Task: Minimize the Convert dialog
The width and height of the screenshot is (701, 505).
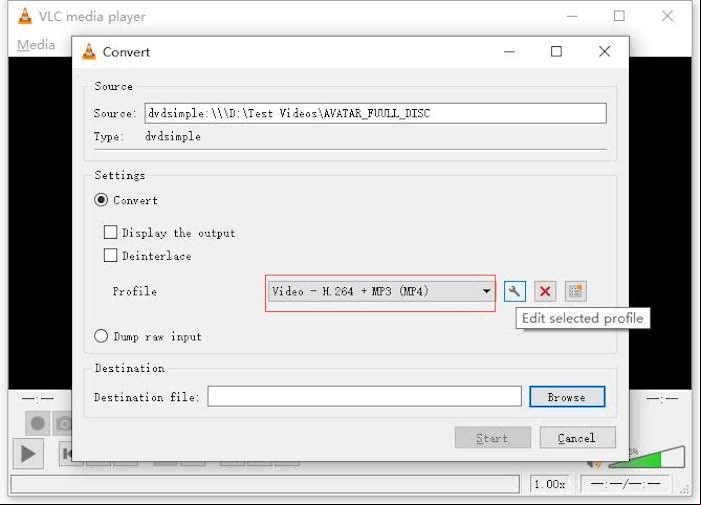Action: click(509, 51)
